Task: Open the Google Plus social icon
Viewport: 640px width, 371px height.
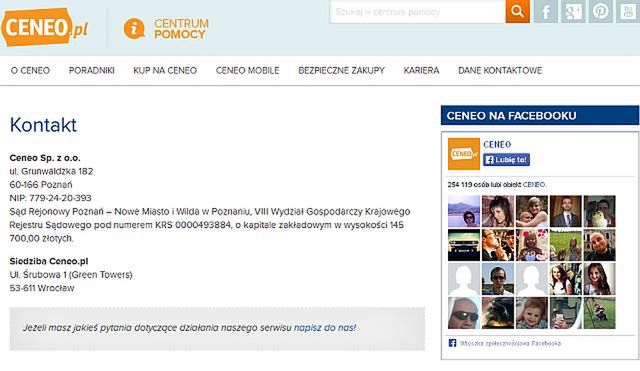Action: (573, 11)
